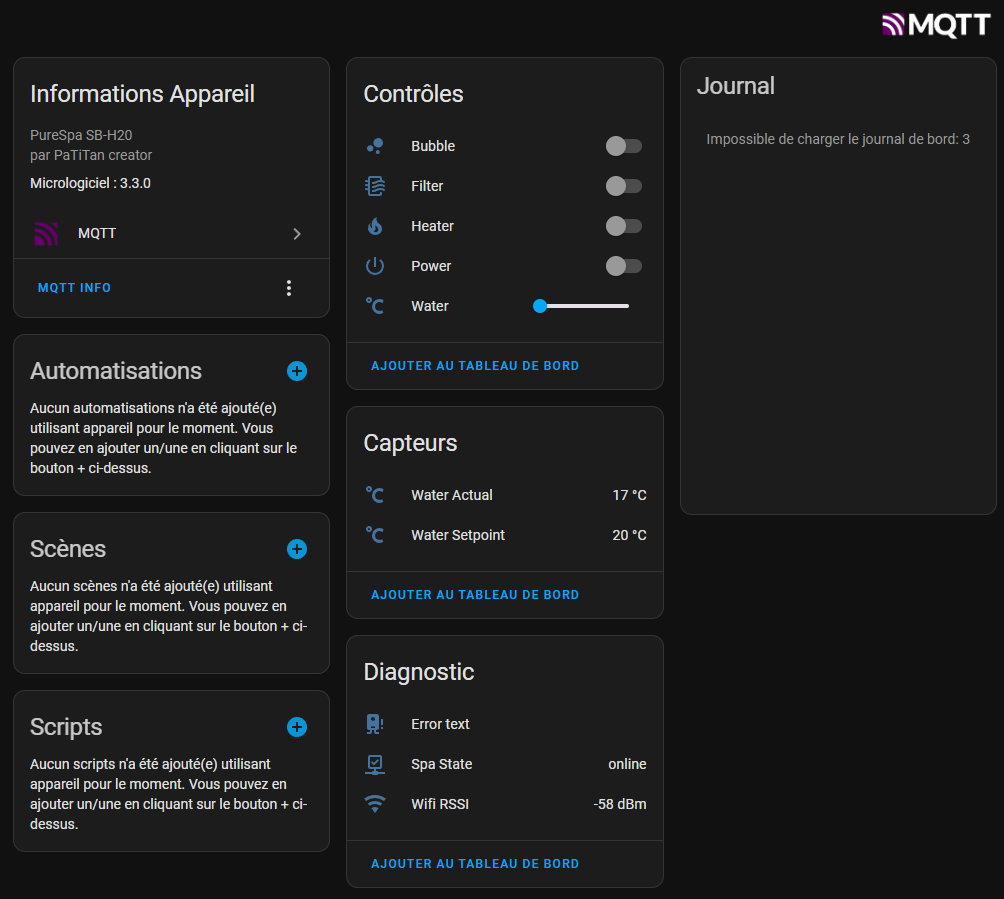Click the Heater flame icon
Screen dimensions: 1004x899
(375, 226)
